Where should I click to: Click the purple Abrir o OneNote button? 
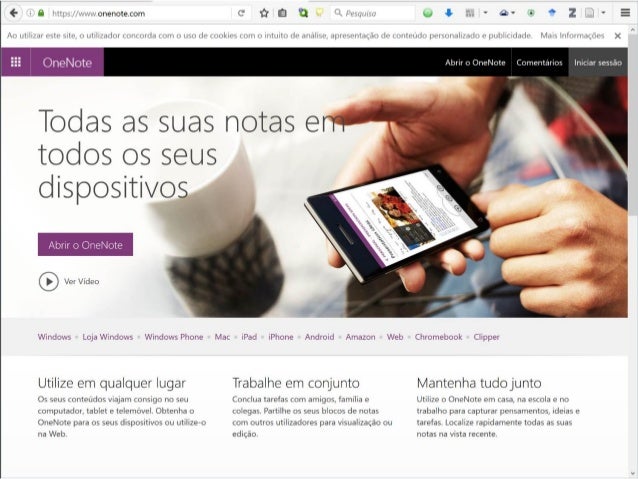(85, 245)
